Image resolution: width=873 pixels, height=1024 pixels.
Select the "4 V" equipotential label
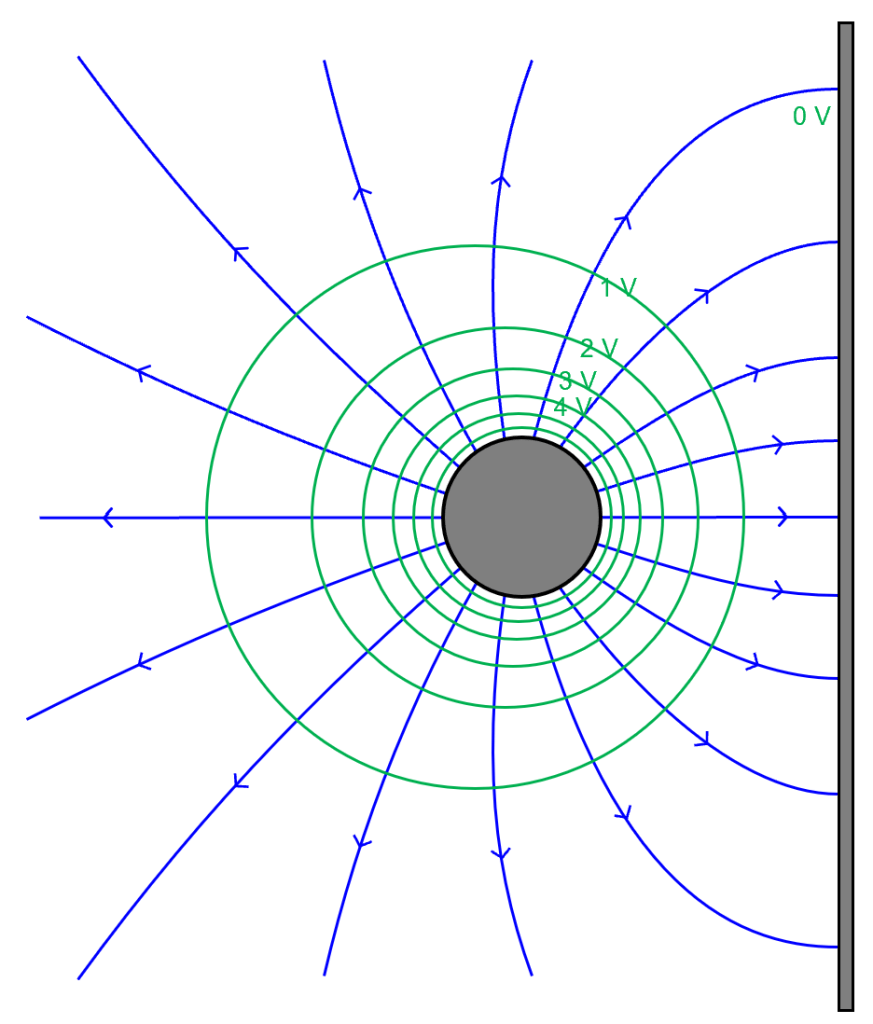pyautogui.click(x=572, y=407)
